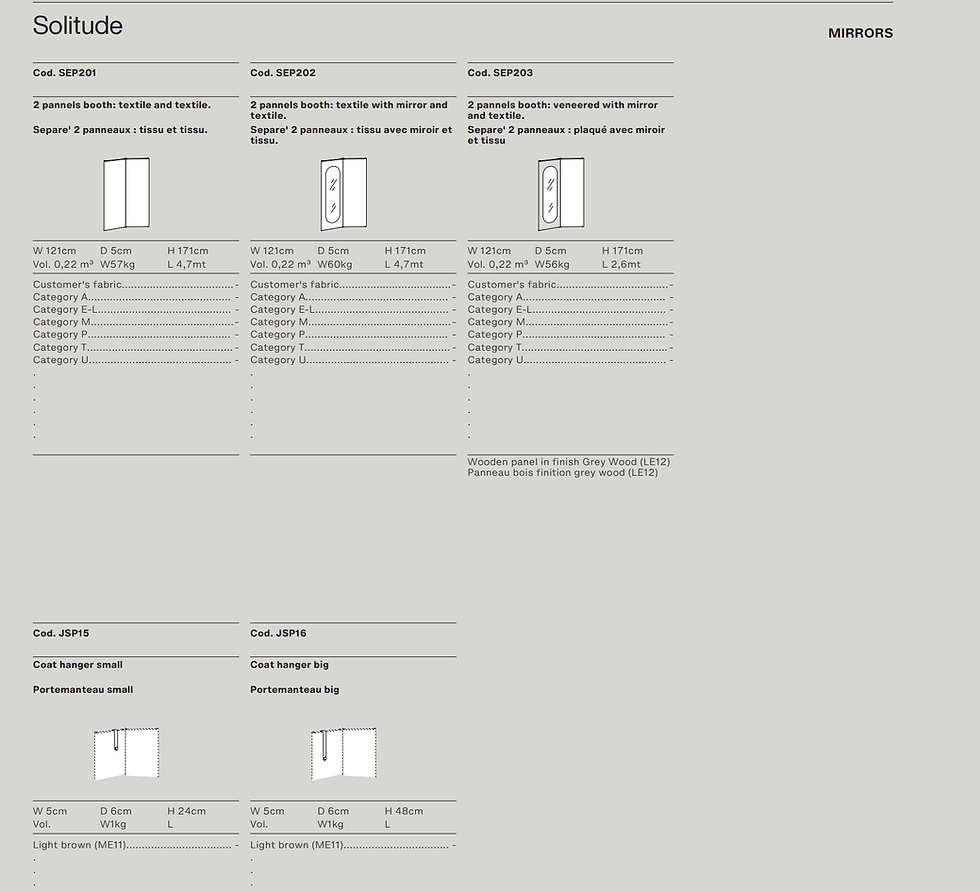This screenshot has width=980, height=891.
Task: Click the SEP201 two-panel booth drawing
Action: pos(126,194)
